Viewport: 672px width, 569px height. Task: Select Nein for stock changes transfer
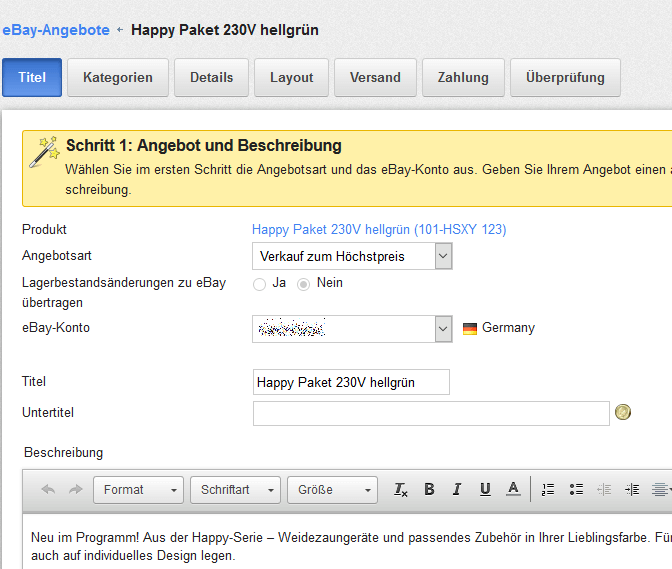(x=303, y=284)
